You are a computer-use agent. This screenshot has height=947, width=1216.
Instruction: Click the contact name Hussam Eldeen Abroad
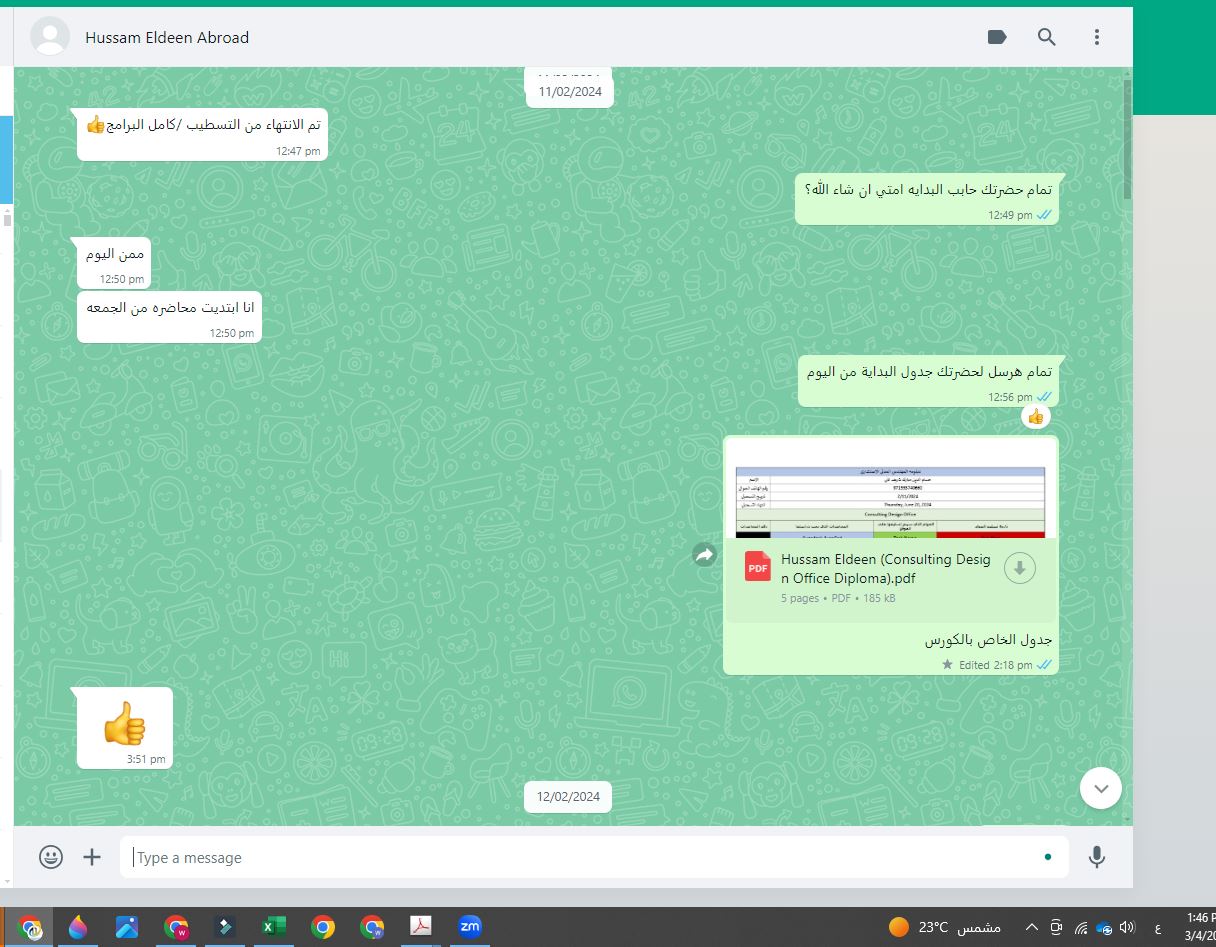tap(167, 38)
